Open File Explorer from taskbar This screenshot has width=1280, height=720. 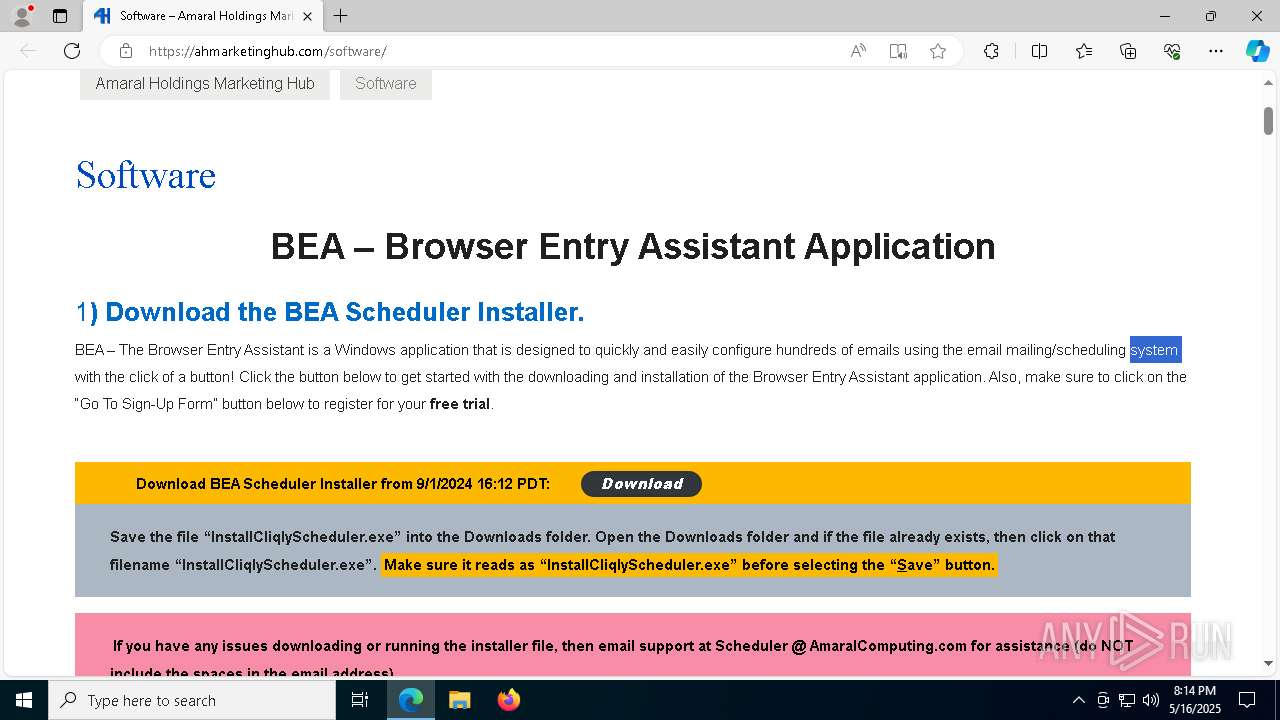coord(459,700)
